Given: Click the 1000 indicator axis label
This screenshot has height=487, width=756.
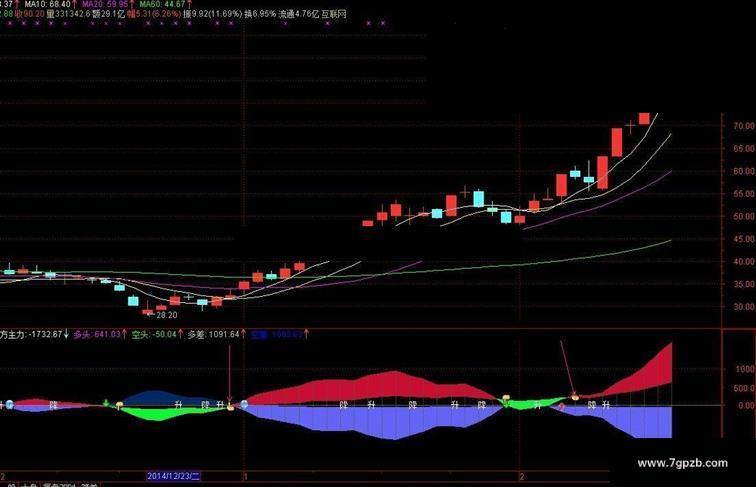Looking at the screenshot, I should click(745, 369).
